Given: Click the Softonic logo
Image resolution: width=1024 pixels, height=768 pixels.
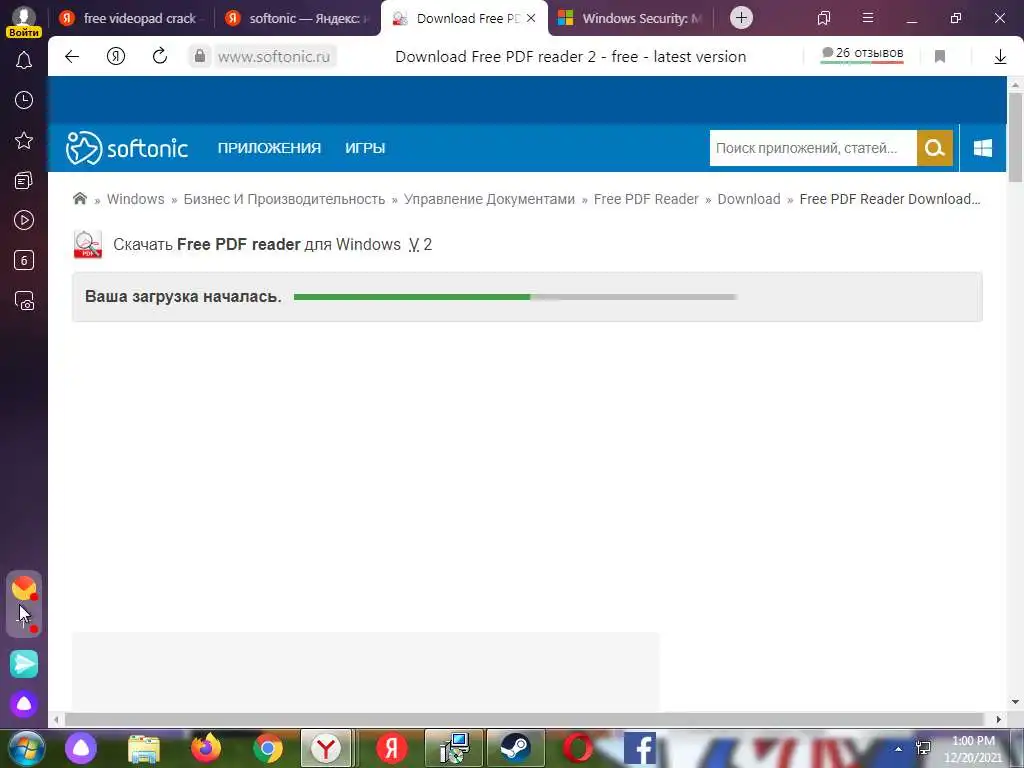Looking at the screenshot, I should (127, 148).
